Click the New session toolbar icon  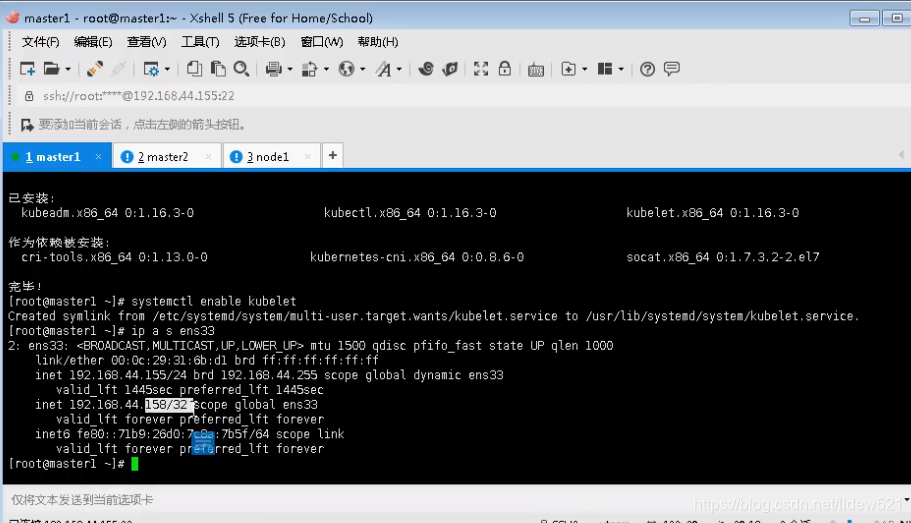click(27, 69)
